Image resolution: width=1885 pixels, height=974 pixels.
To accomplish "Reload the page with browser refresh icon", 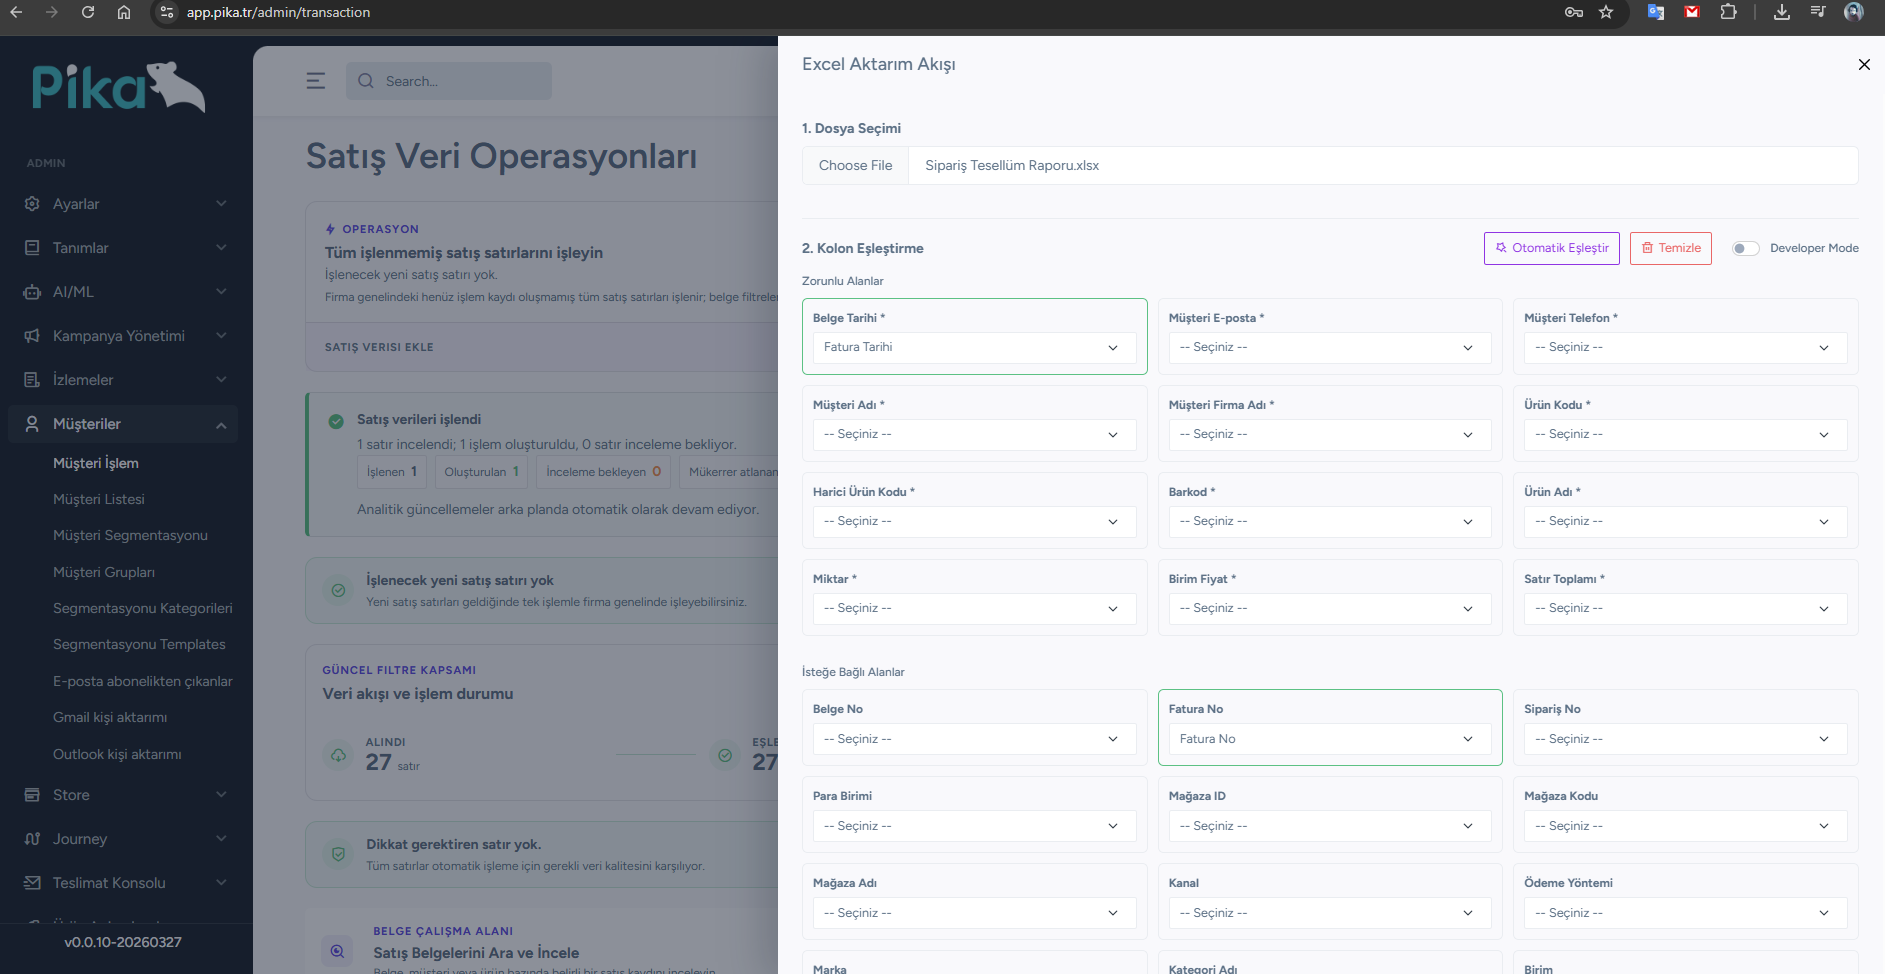I will click(x=88, y=12).
